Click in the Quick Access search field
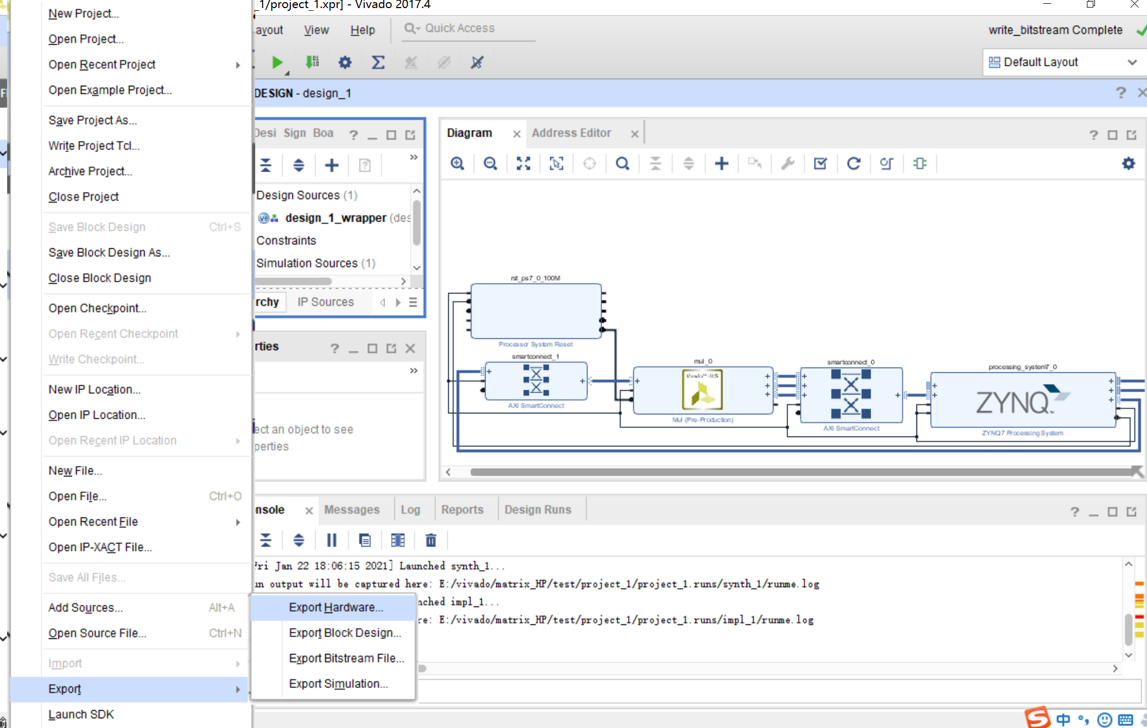The image size is (1147, 728). click(468, 29)
